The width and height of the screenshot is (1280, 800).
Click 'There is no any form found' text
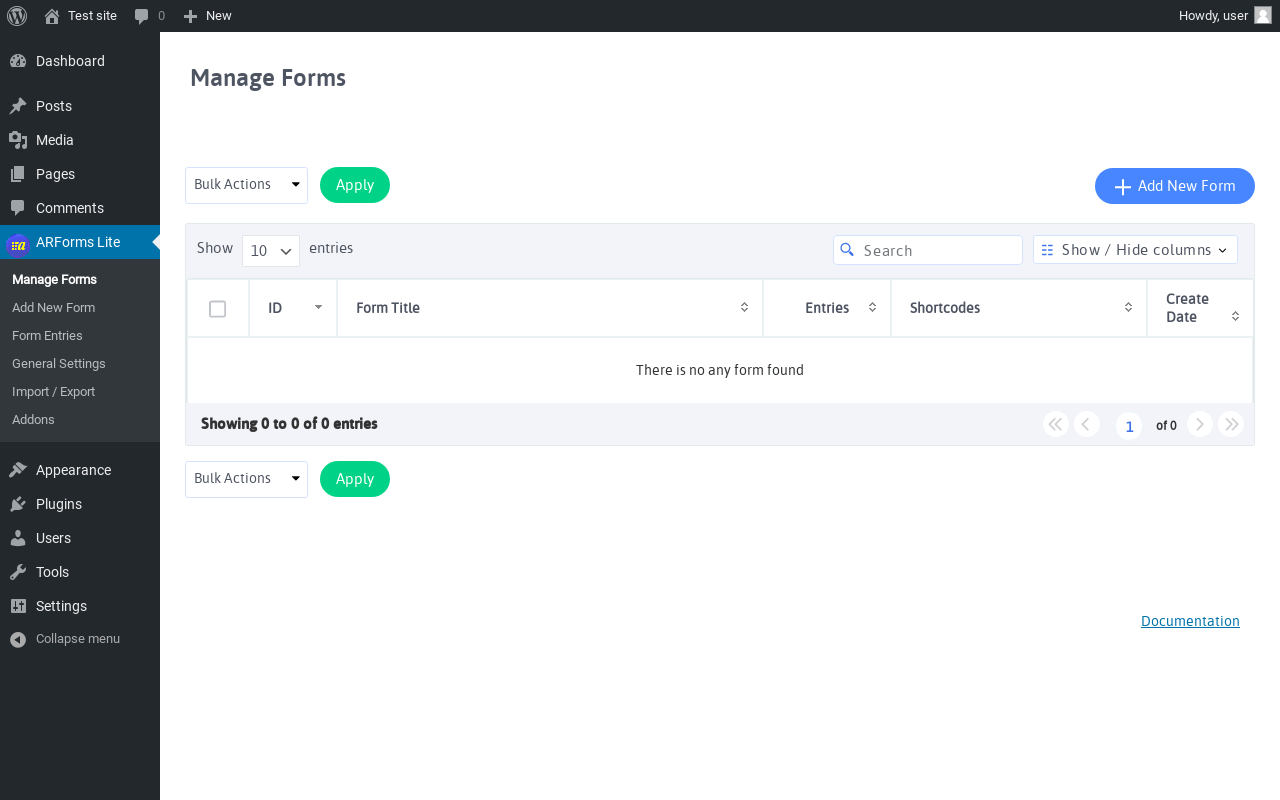720,370
